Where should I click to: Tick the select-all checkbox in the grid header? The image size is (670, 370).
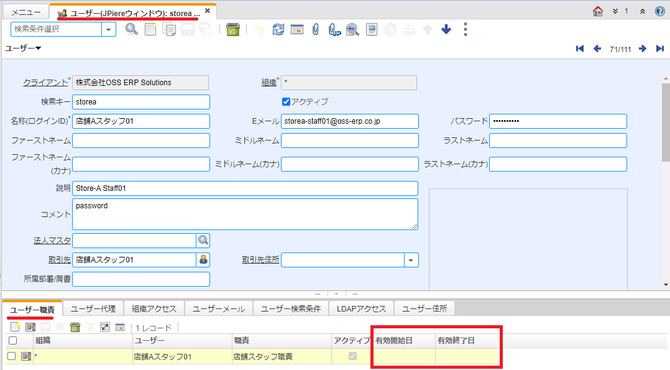point(13,341)
